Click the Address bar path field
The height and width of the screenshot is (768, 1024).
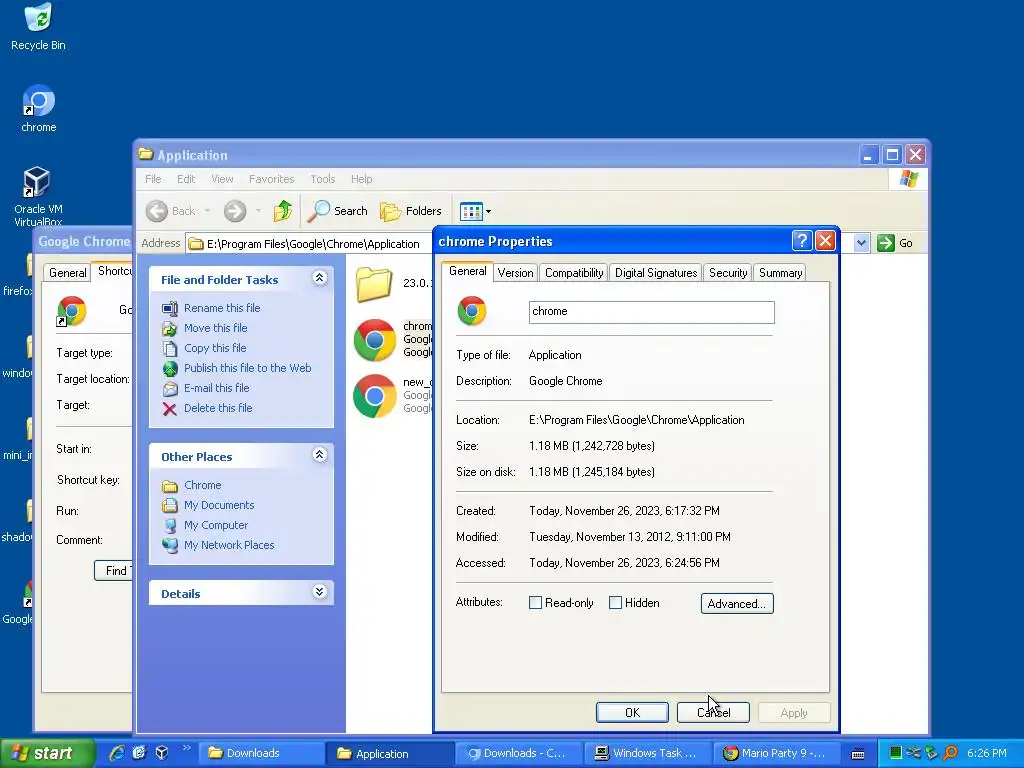coord(310,244)
